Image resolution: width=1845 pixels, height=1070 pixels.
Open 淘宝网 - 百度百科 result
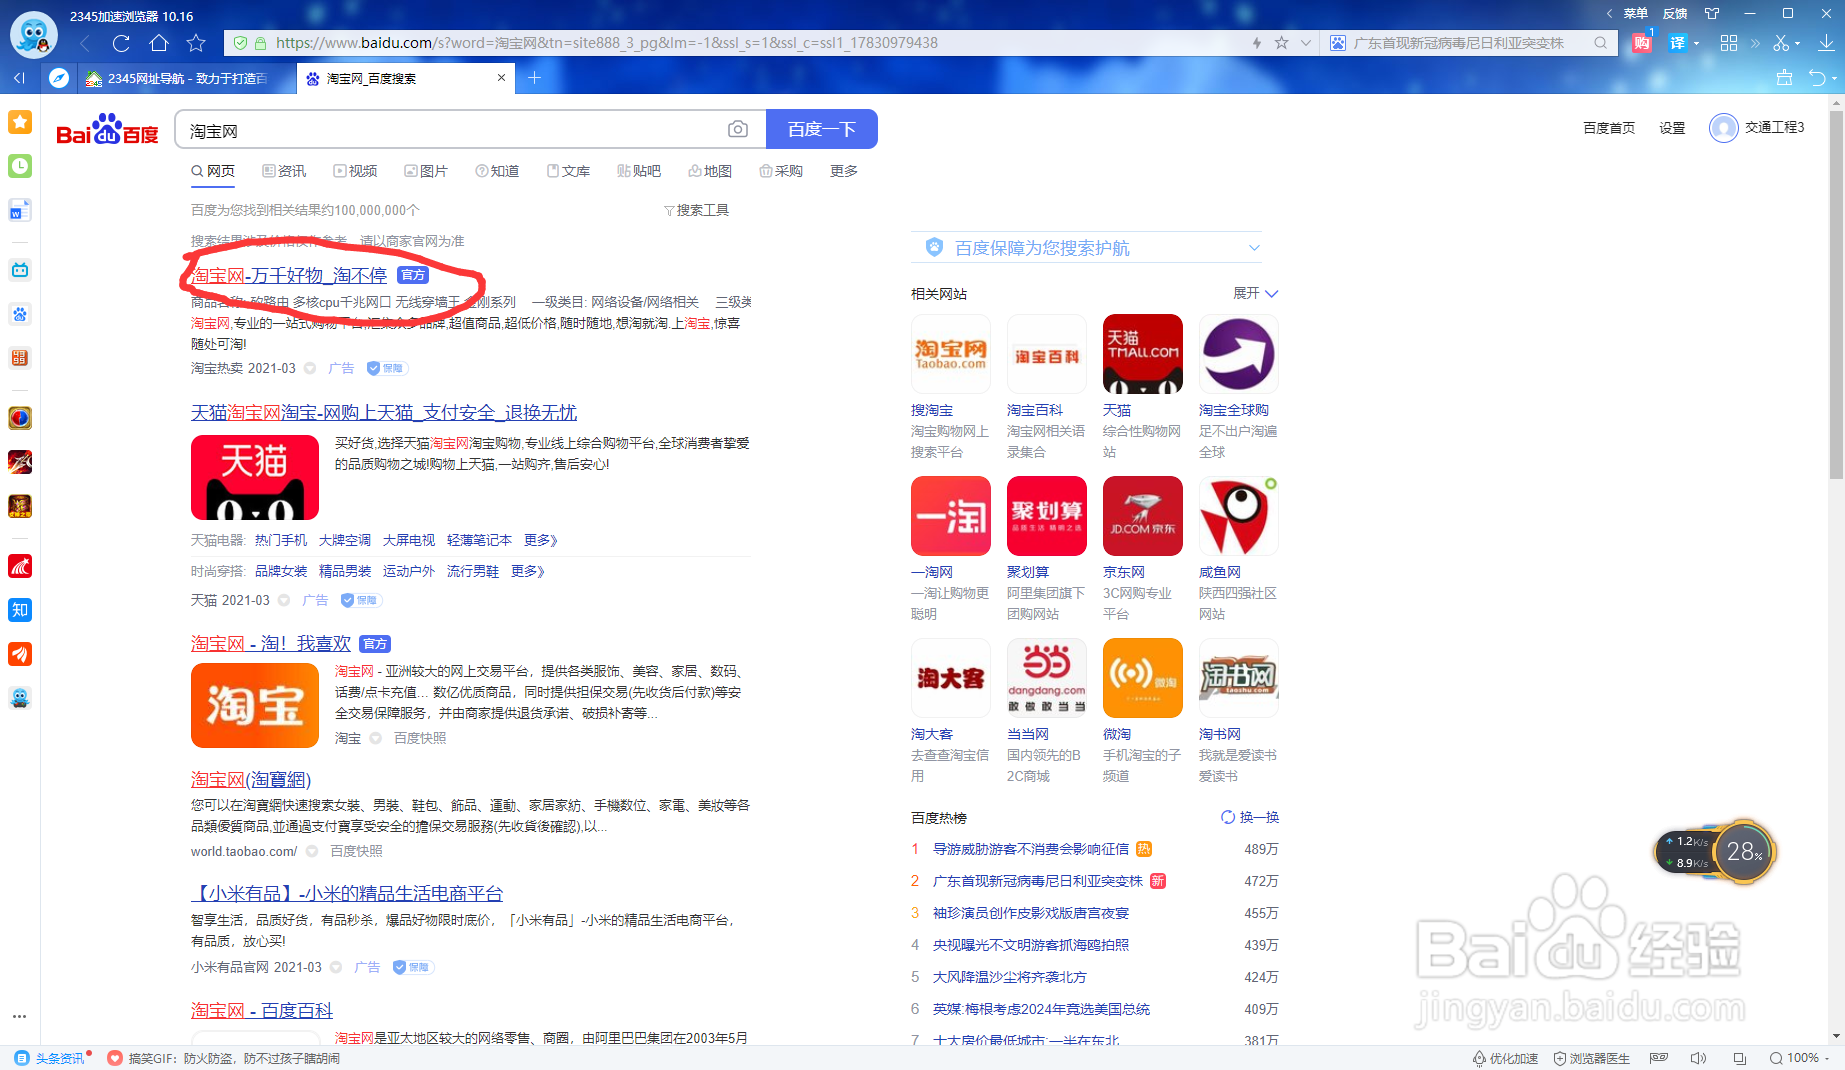[x=262, y=1010]
